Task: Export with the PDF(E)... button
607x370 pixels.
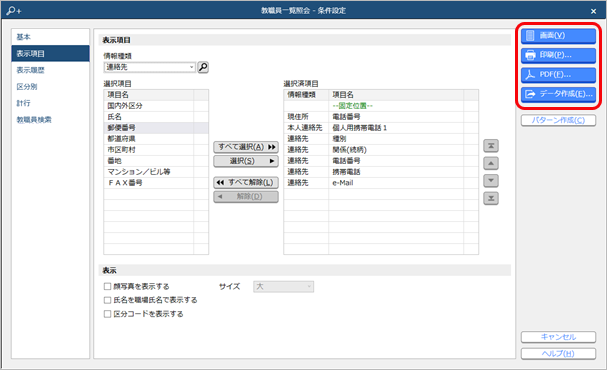Action: (x=558, y=74)
